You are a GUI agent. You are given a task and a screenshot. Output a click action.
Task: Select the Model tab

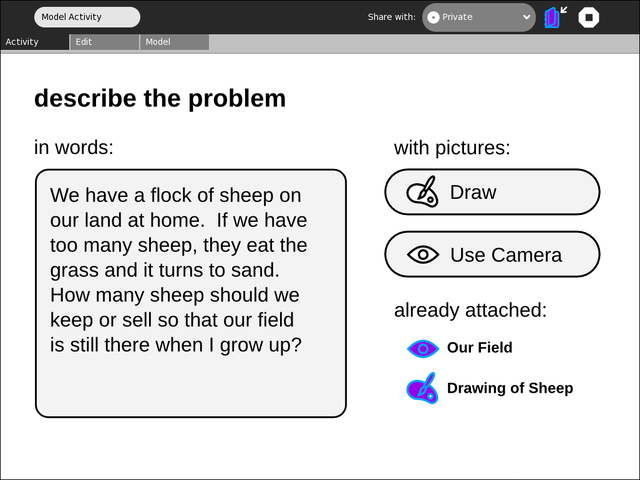click(x=174, y=42)
